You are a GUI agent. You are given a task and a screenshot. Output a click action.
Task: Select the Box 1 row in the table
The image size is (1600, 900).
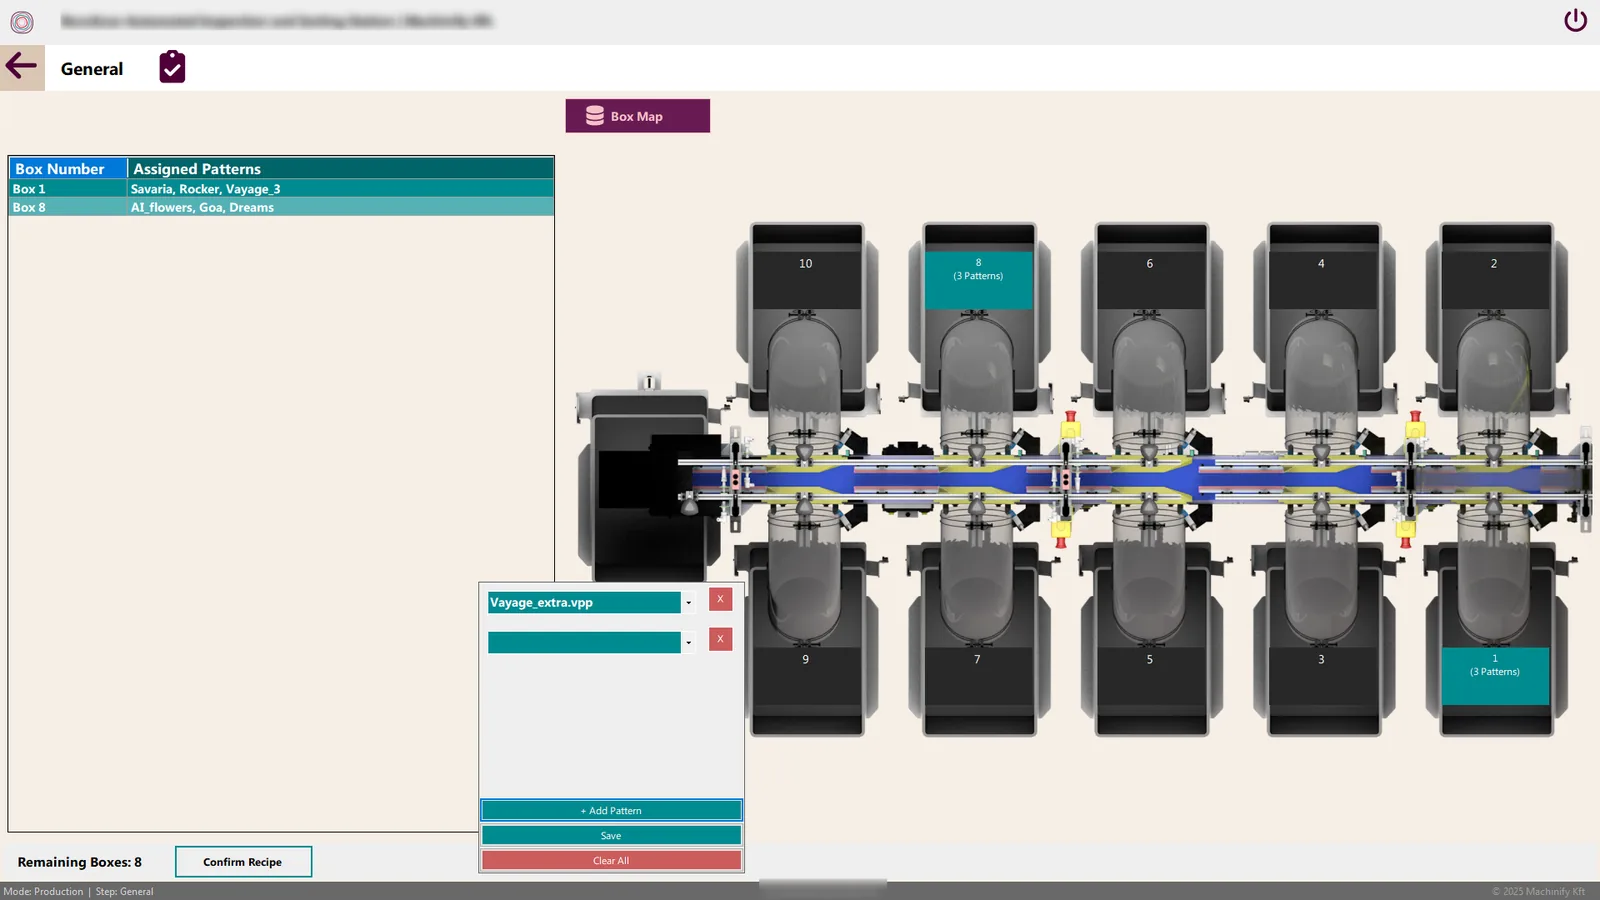click(x=281, y=189)
